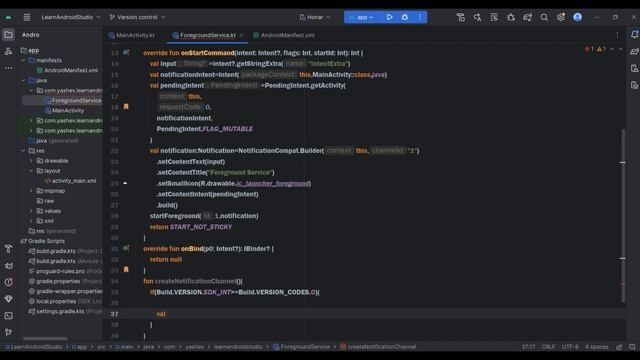The height and width of the screenshot is (360, 640).
Task: Open Version control dropdown
Action: pos(137,17)
